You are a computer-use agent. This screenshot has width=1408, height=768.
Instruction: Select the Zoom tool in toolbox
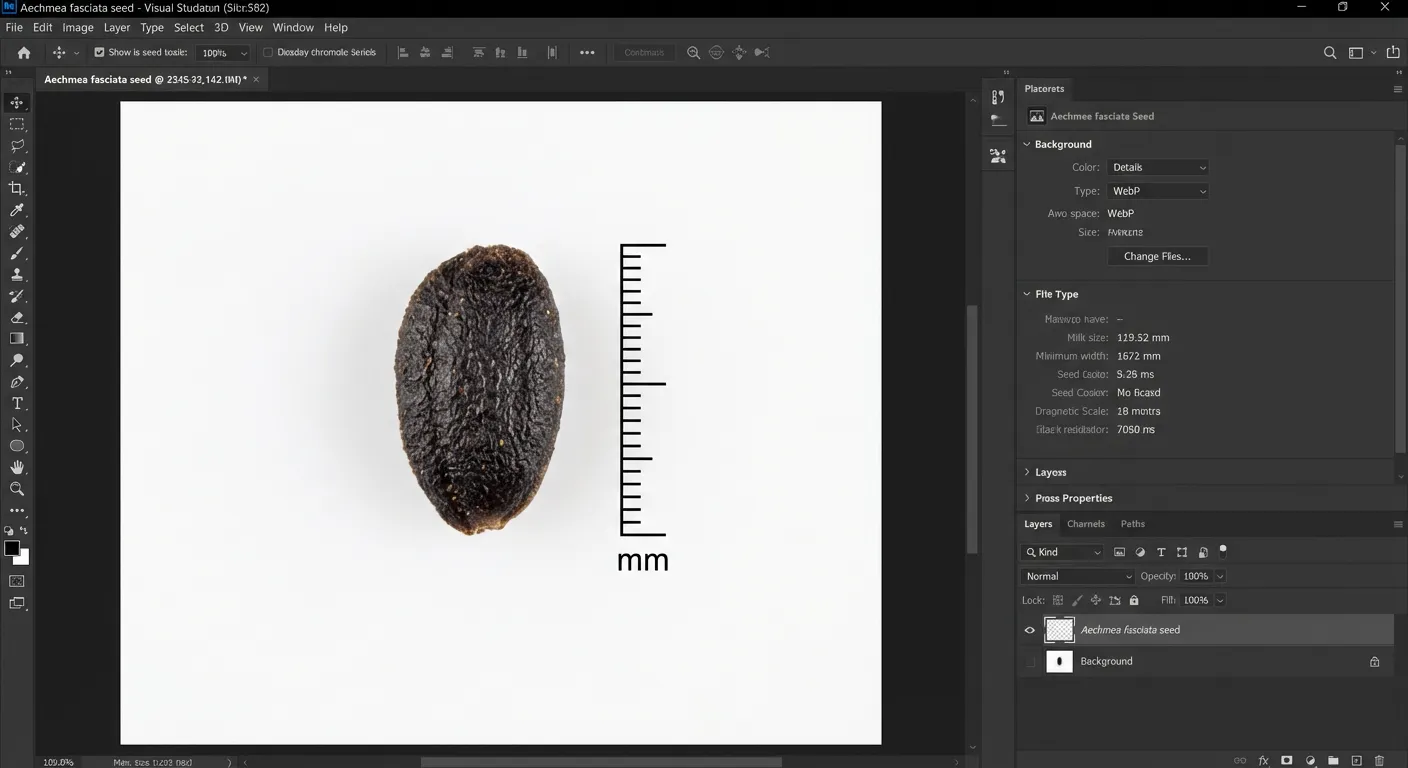pyautogui.click(x=17, y=489)
